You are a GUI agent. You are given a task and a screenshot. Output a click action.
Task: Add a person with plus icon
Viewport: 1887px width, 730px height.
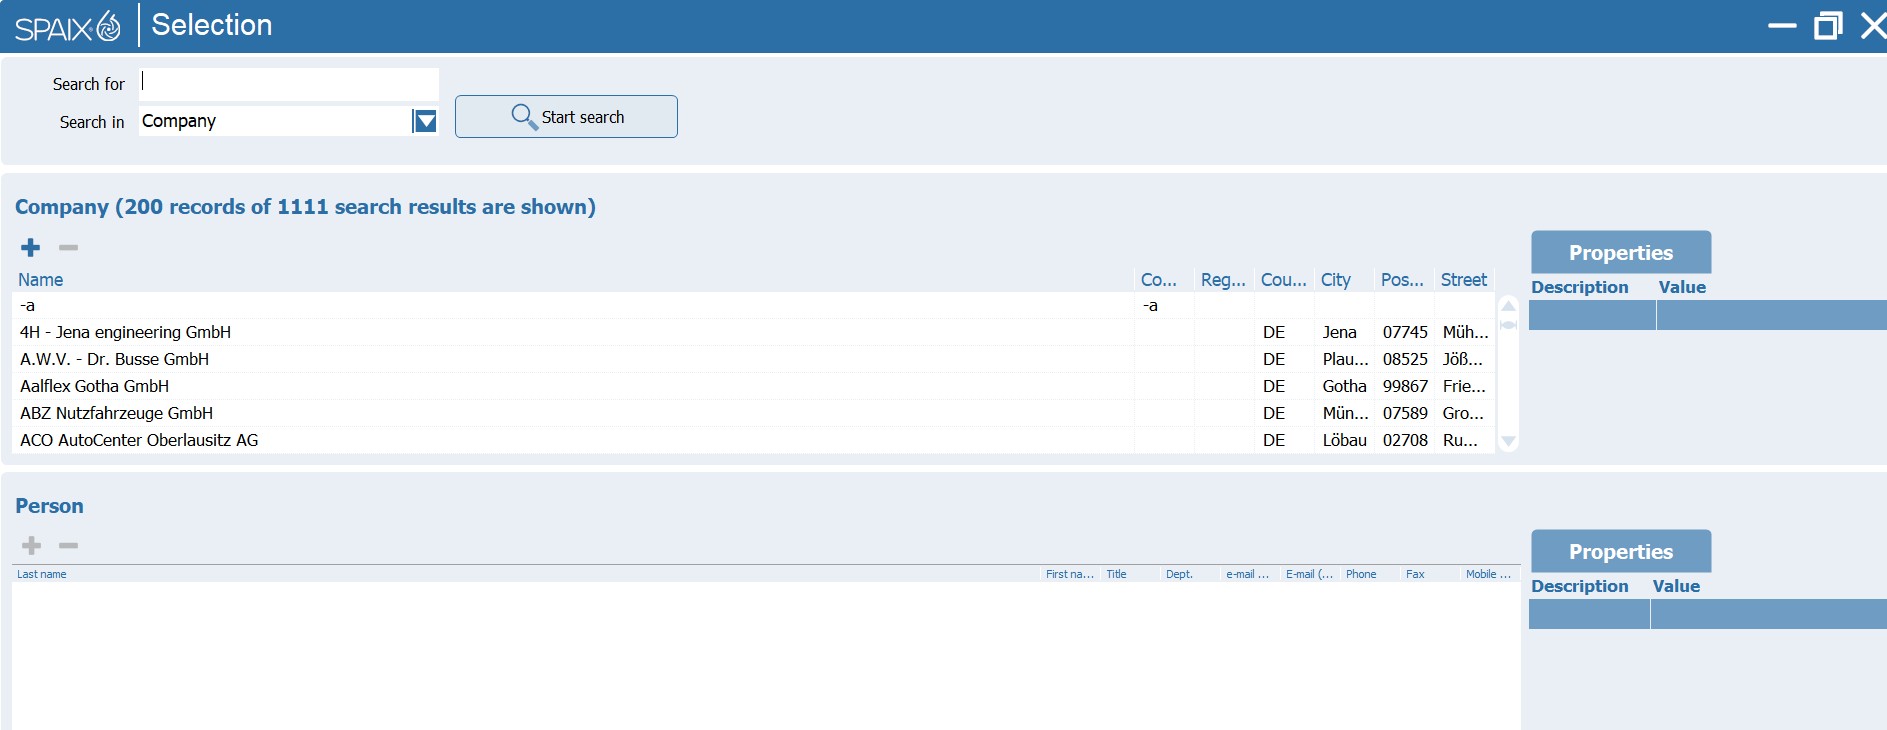point(32,545)
